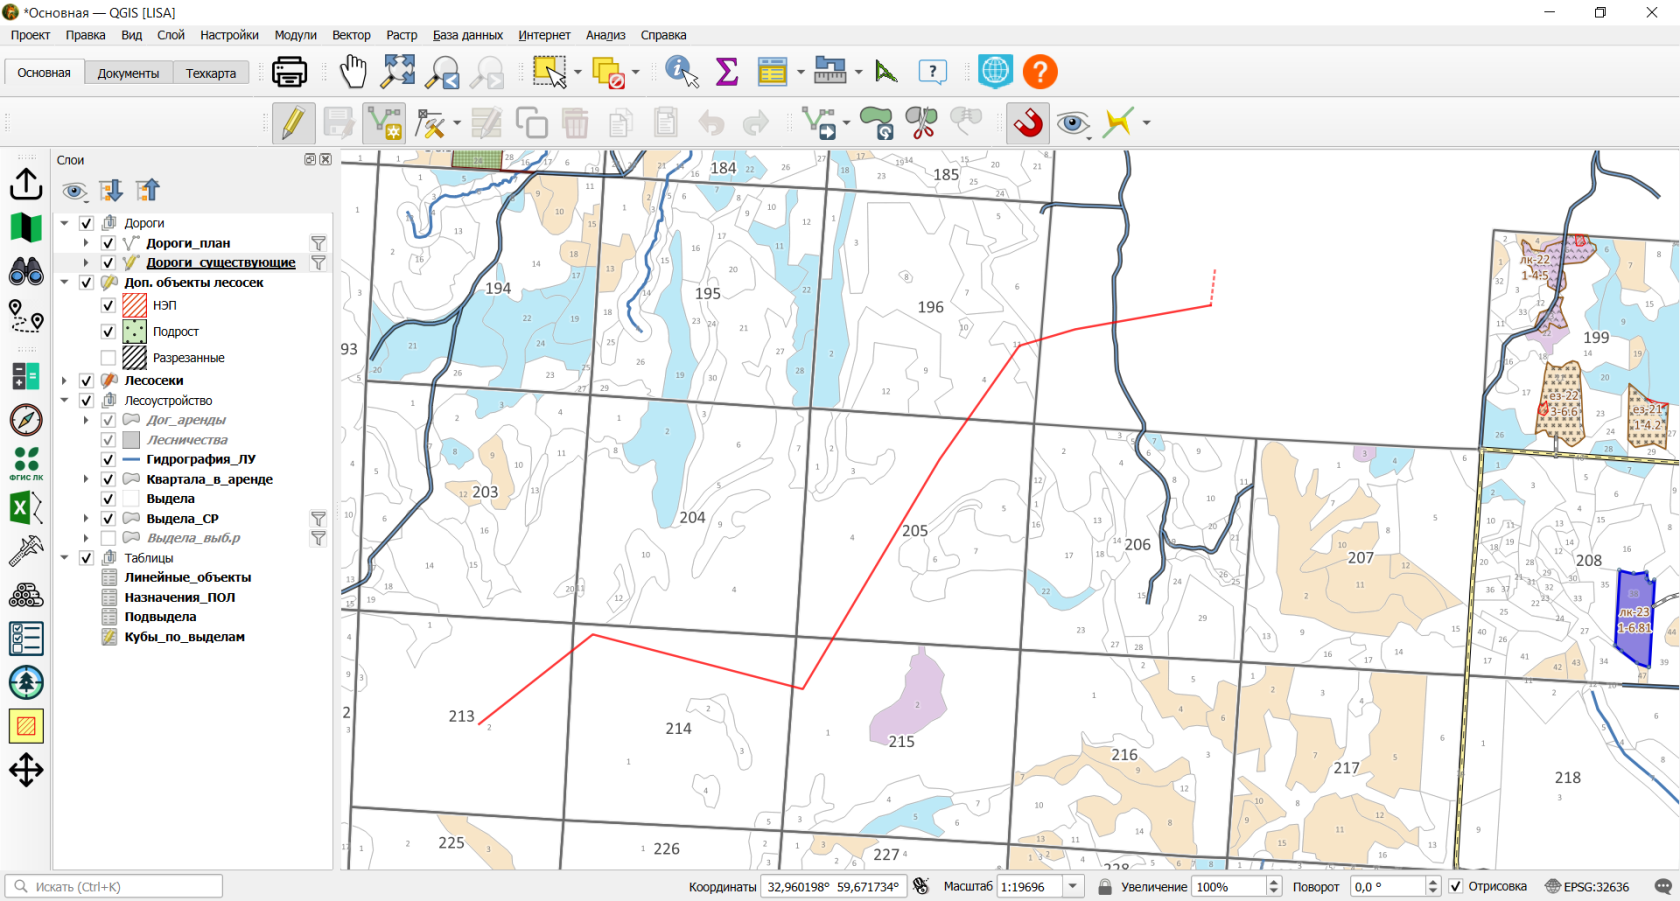Image resolution: width=1680 pixels, height=901 pixels.
Task: Select the Pan Map hand tool
Action: 352,72
